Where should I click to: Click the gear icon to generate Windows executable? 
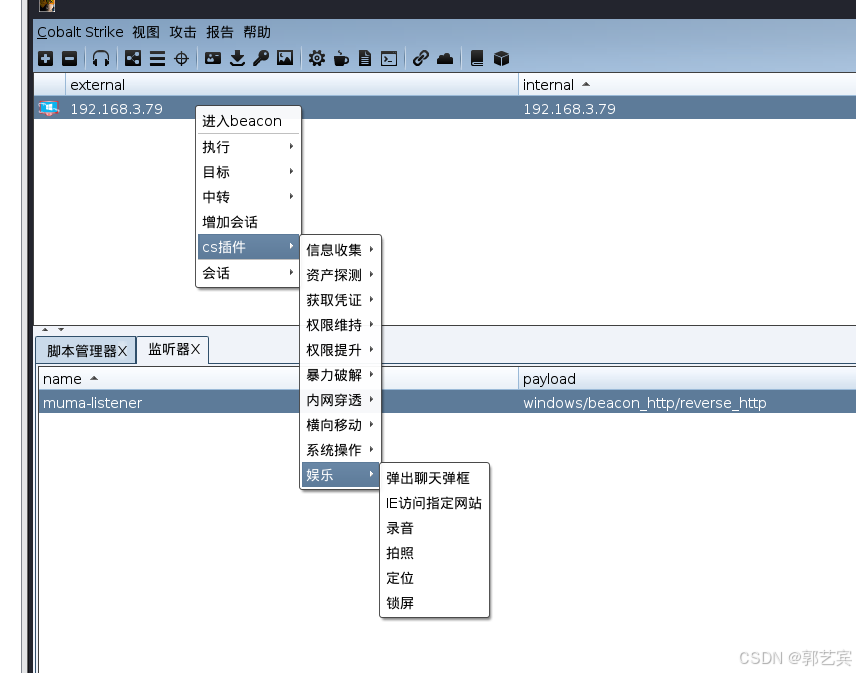317,58
